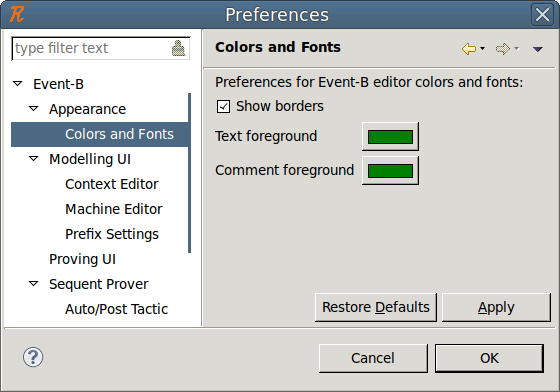Click the forward navigation arrow icon
This screenshot has width=560, height=392.
click(x=502, y=49)
